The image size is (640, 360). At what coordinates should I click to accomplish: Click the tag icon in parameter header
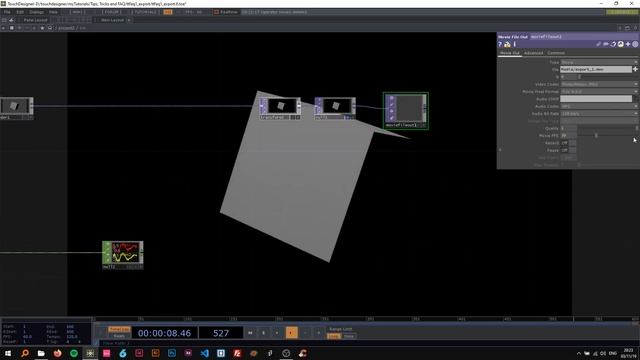pos(606,44)
